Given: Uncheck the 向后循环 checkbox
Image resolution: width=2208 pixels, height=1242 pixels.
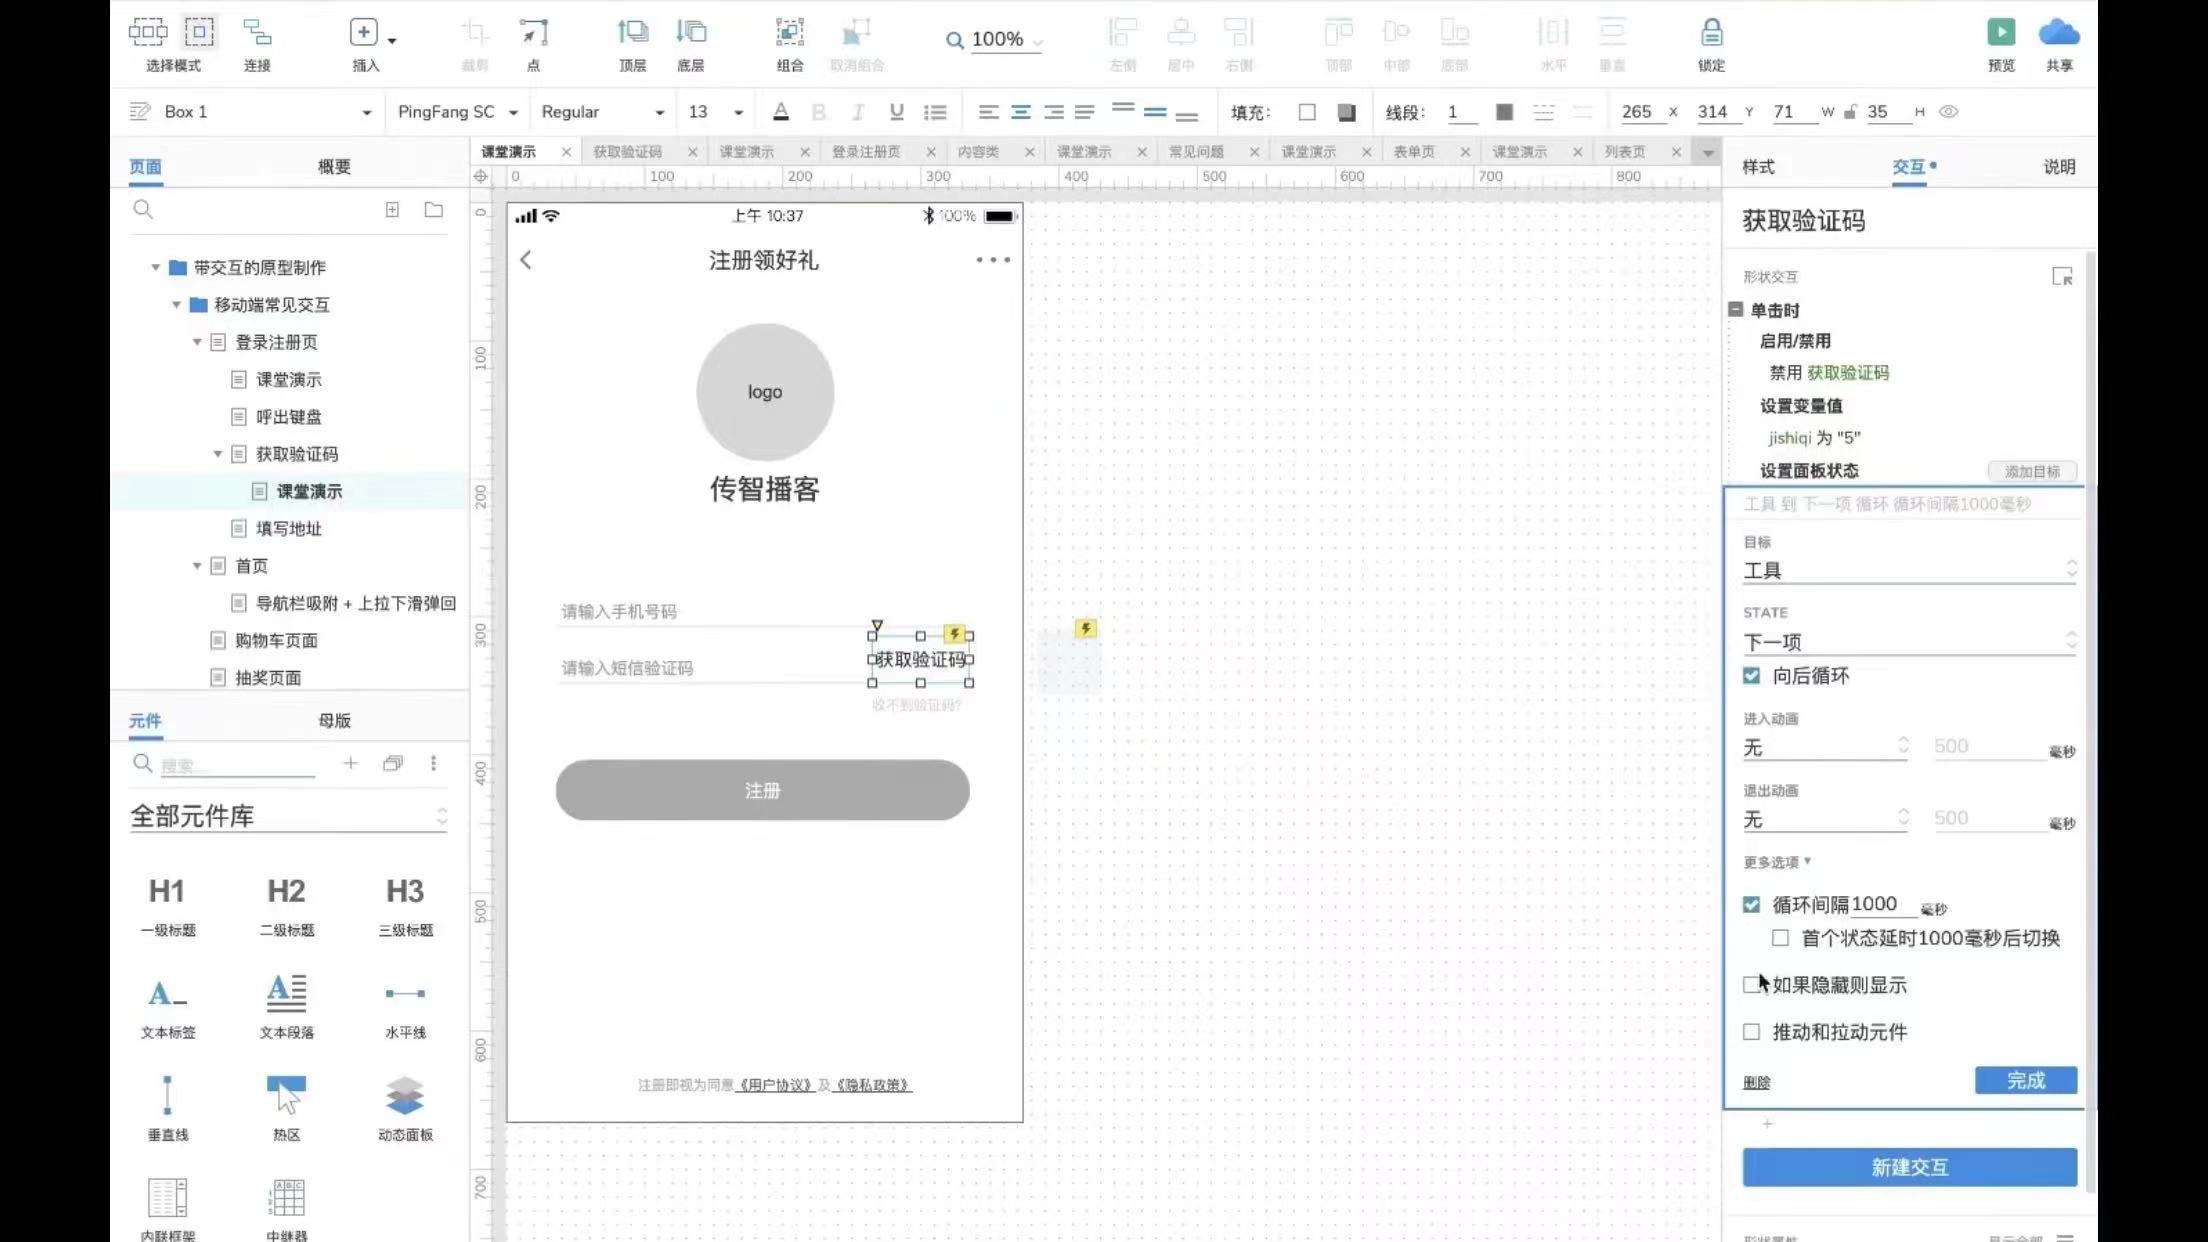Looking at the screenshot, I should 1751,676.
